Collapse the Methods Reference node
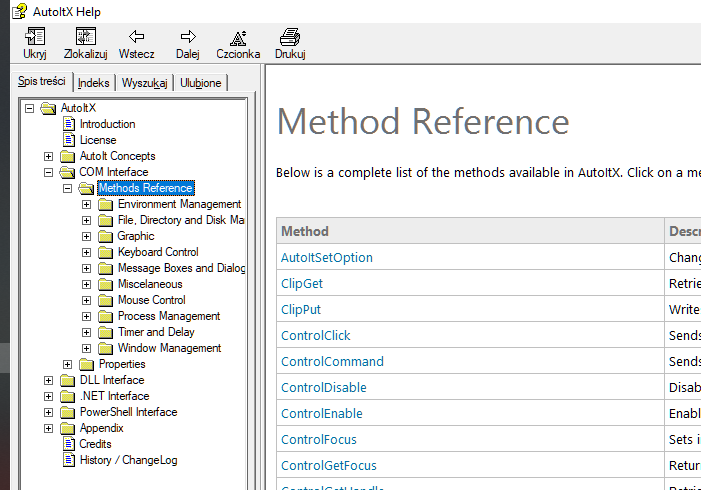 click(x=68, y=189)
